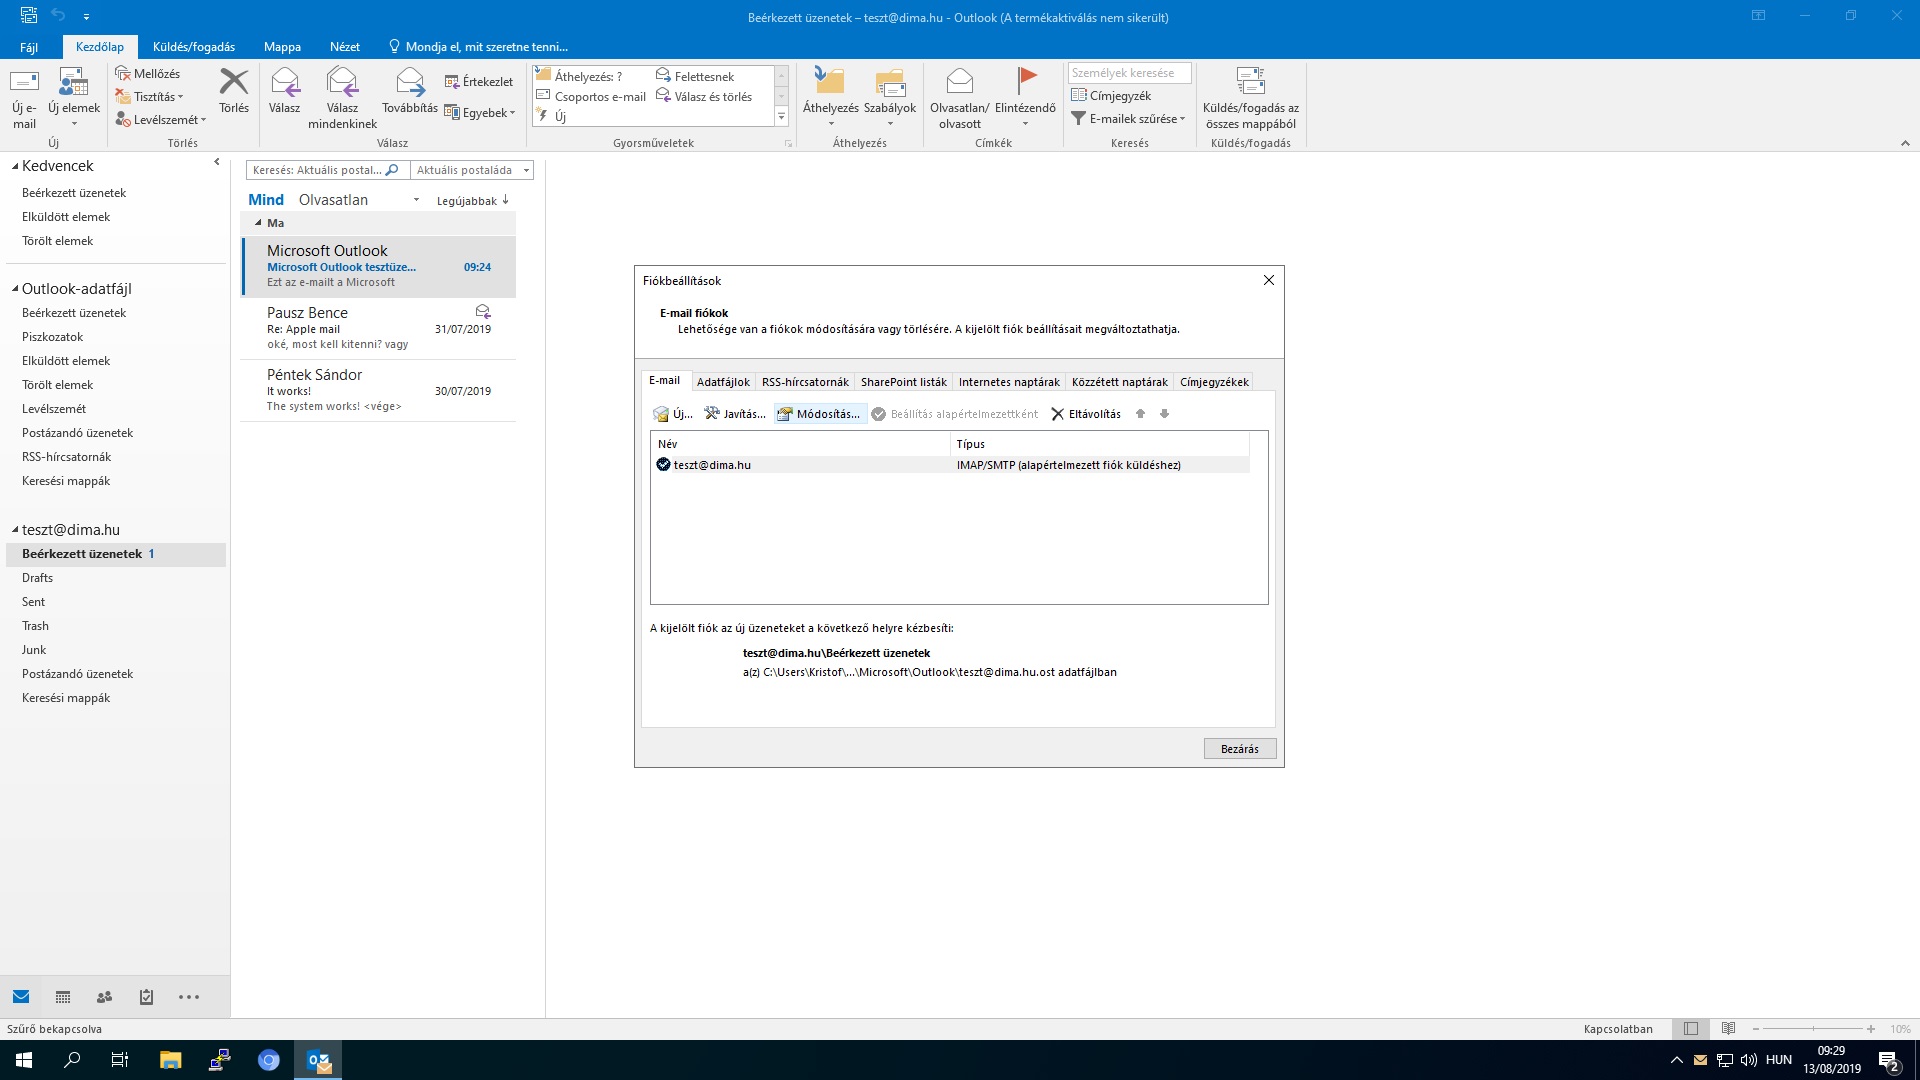The width and height of the screenshot is (1920, 1080).
Task: Click the Személyek keresése search field
Action: [1129, 73]
